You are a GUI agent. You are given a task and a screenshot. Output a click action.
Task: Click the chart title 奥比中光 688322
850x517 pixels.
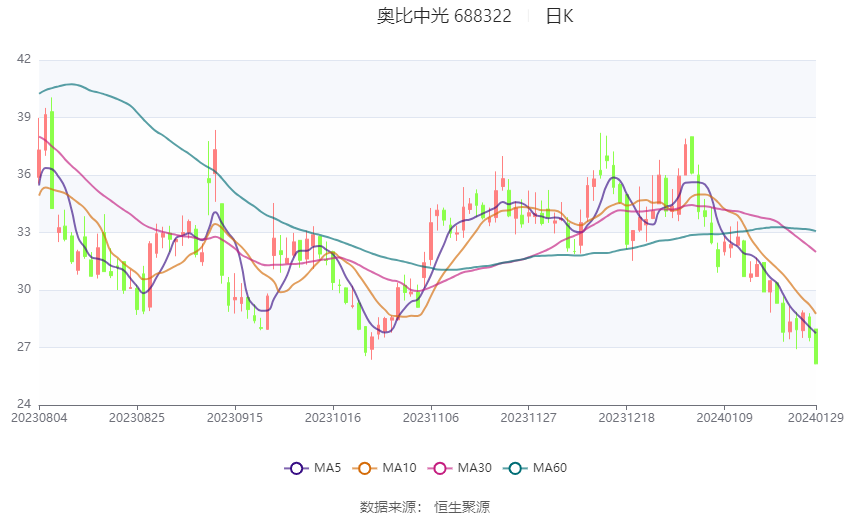tap(444, 16)
